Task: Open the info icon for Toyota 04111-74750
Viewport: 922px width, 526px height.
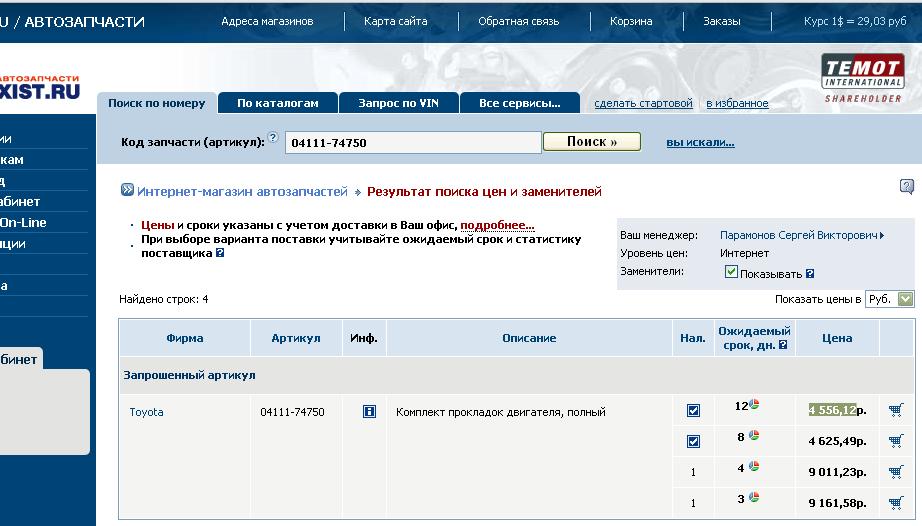Action: coord(369,411)
